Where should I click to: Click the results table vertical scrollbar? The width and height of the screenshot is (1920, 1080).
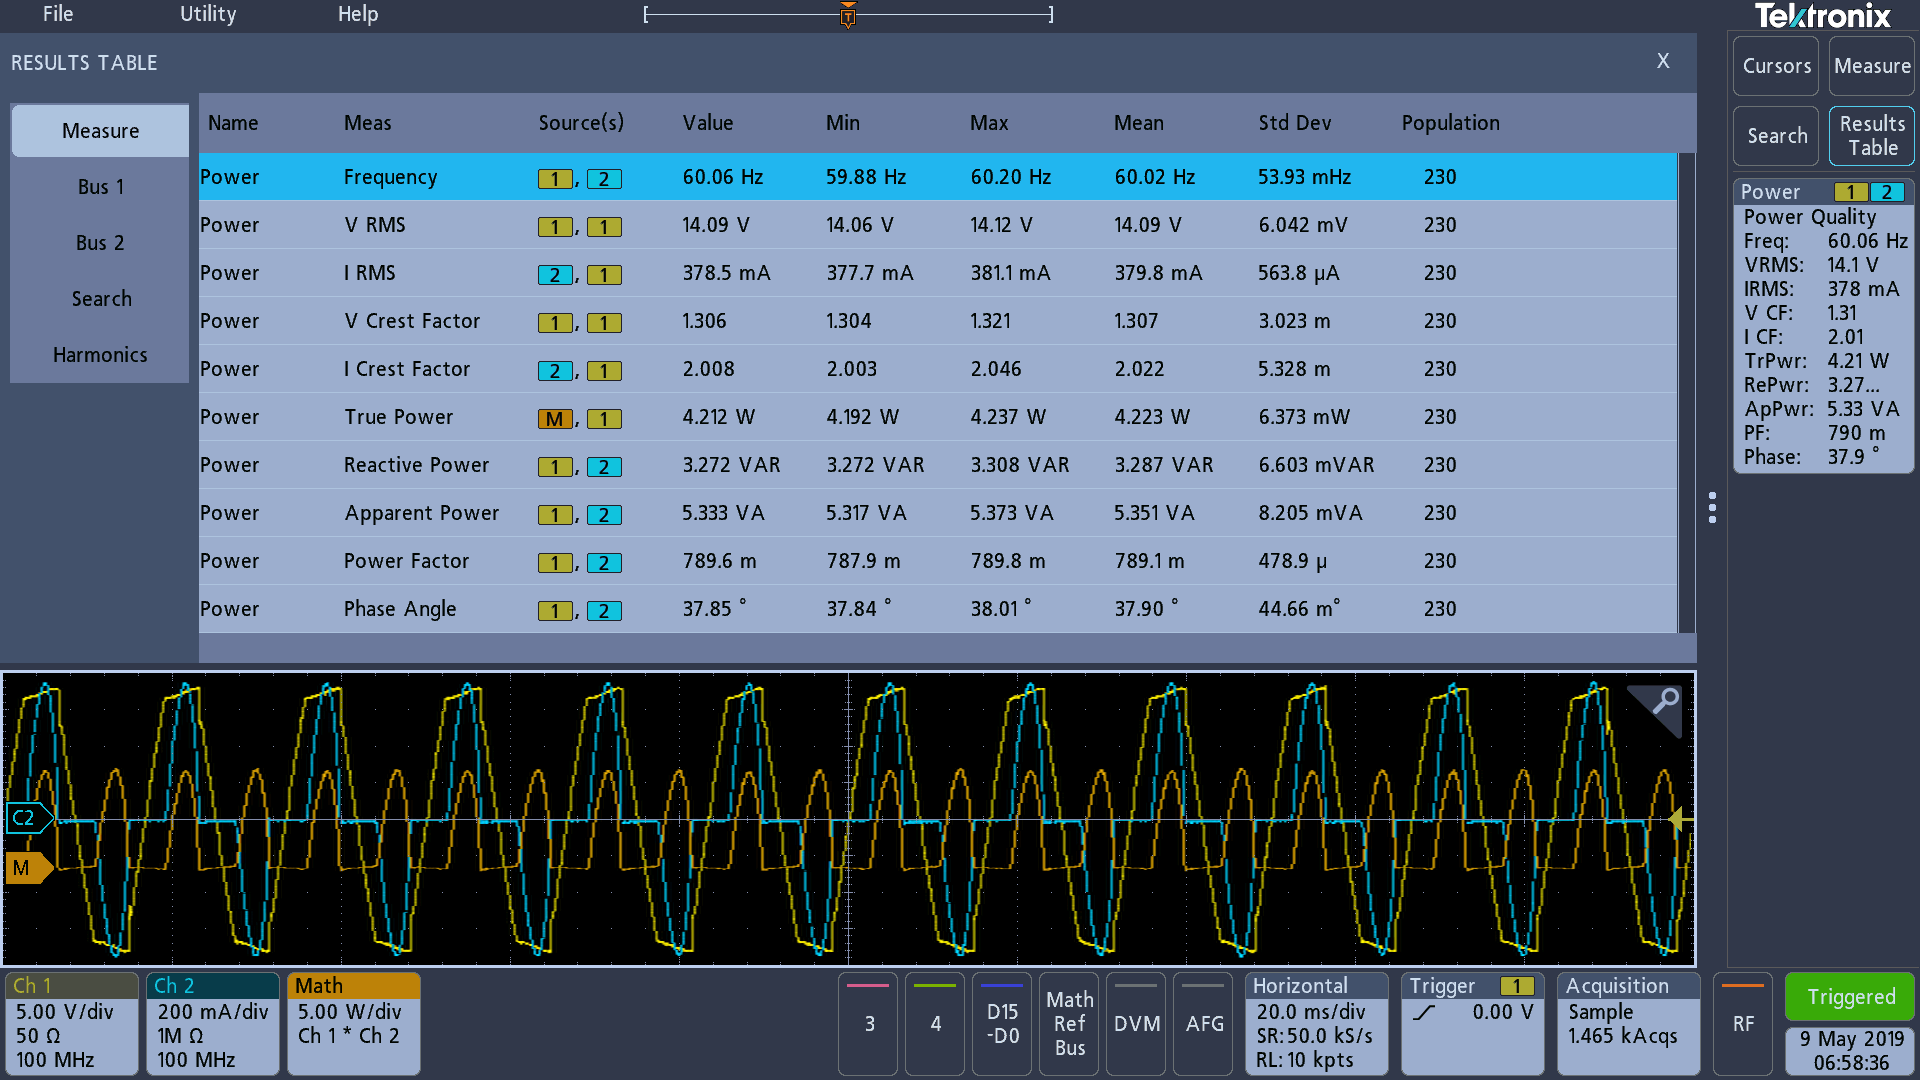[x=1687, y=392]
